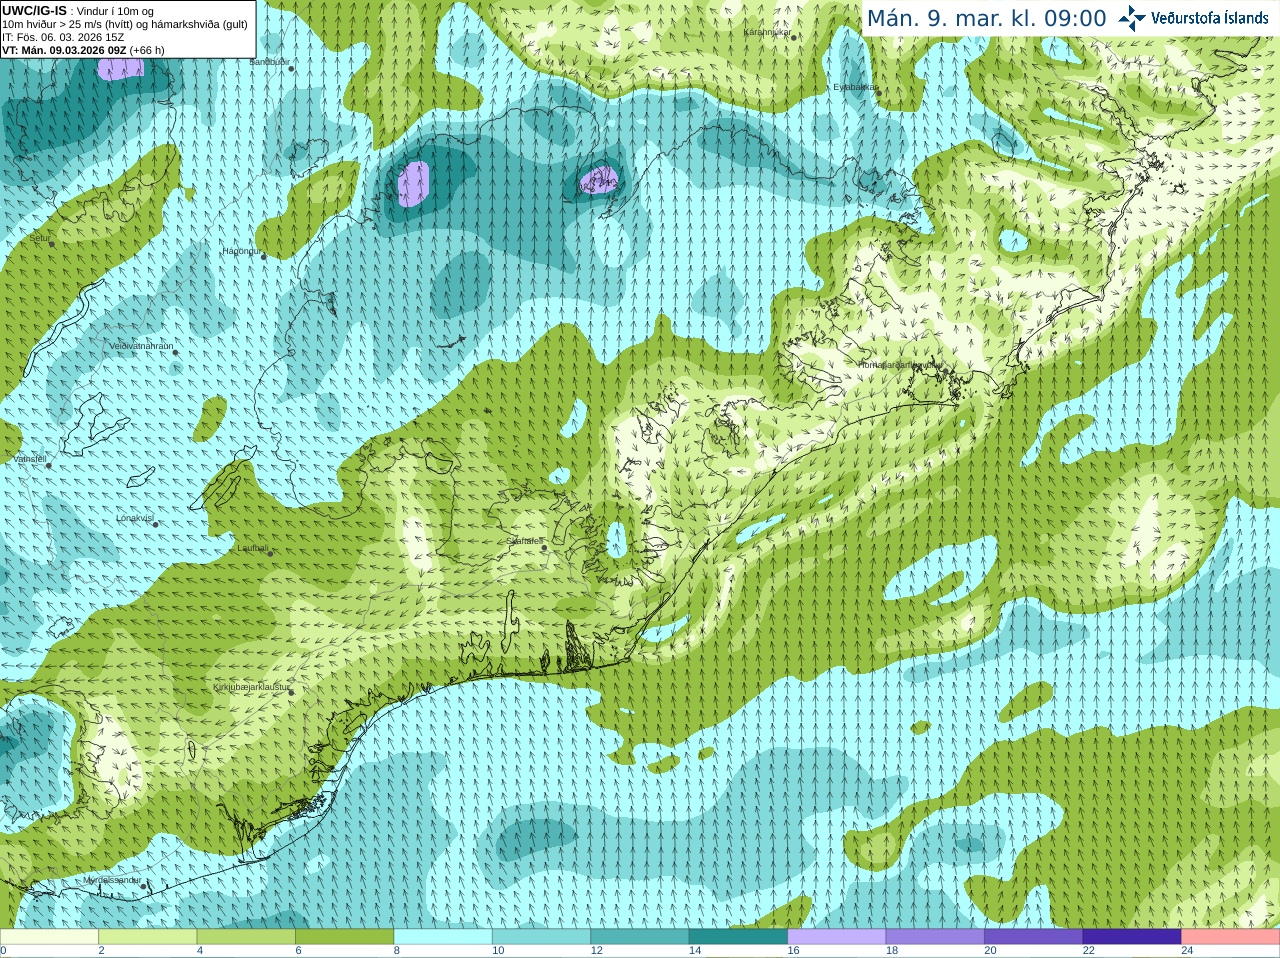Click the Veiðivatnahraun place label
This screenshot has width=1280, height=958.
[141, 345]
